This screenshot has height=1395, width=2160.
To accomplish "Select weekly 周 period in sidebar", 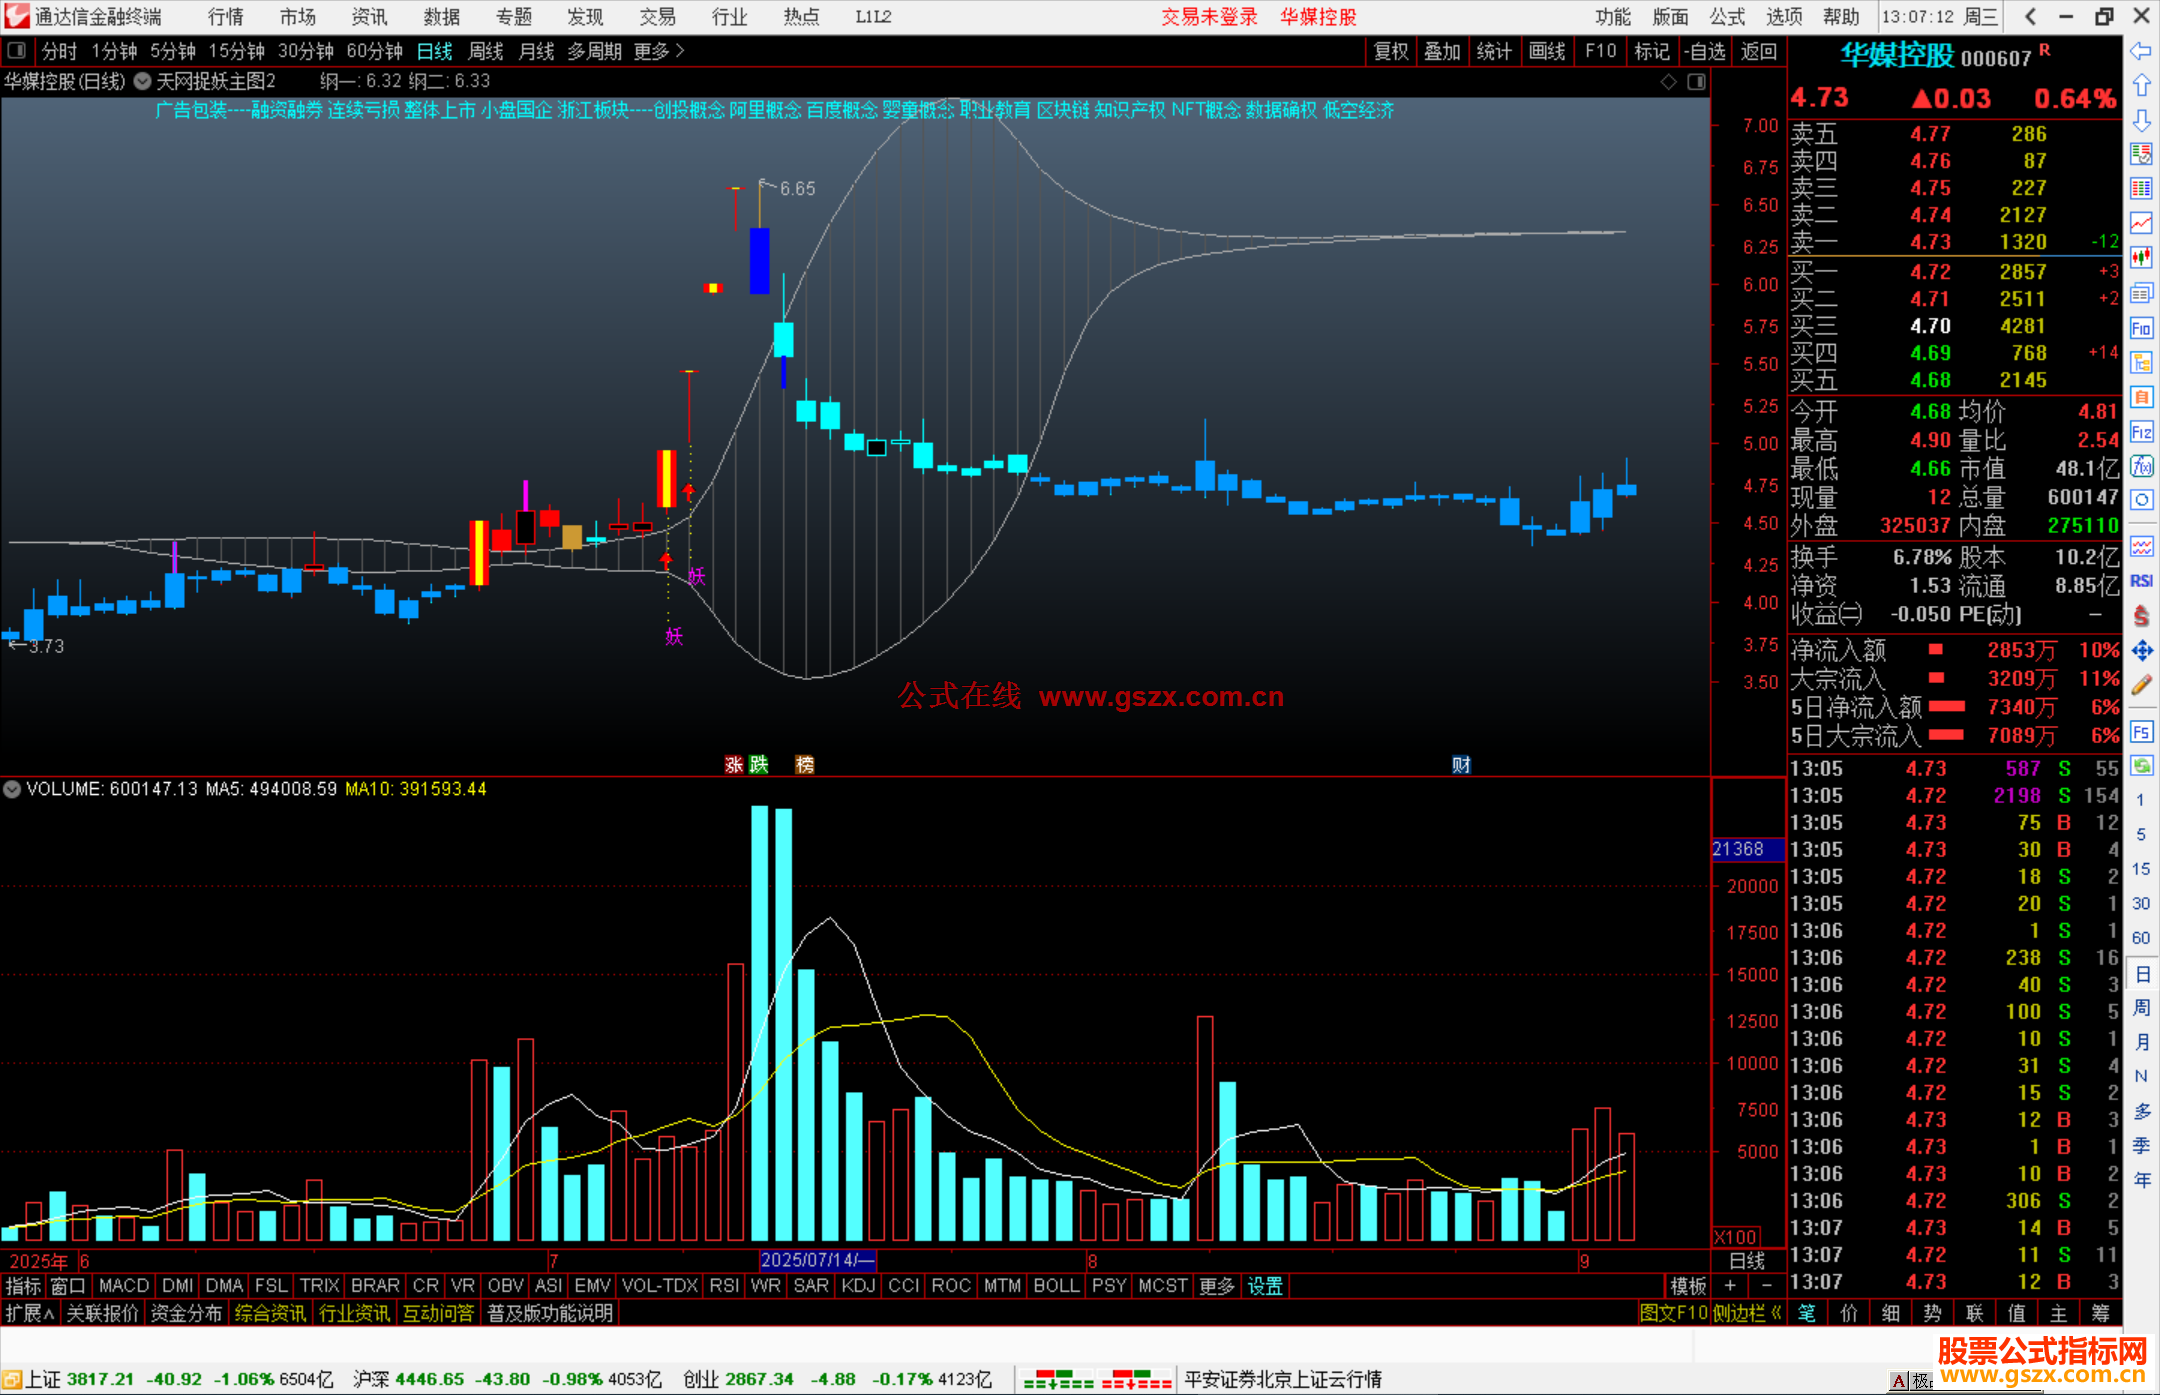I will 2141,1007.
